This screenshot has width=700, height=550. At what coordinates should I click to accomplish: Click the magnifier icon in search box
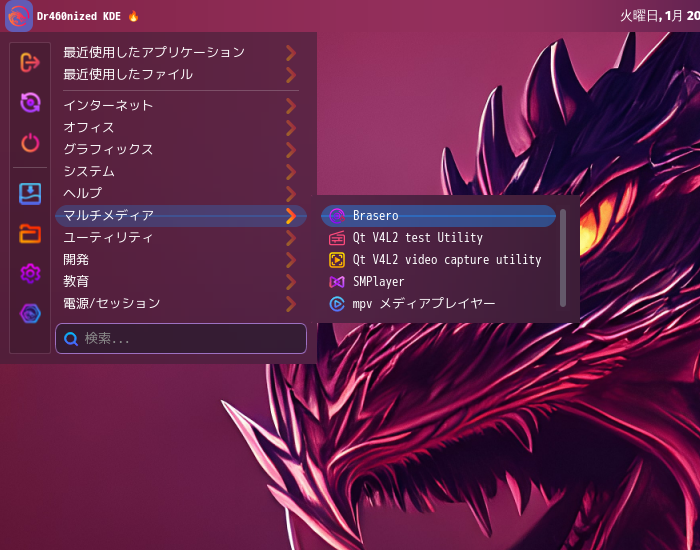(x=71, y=339)
